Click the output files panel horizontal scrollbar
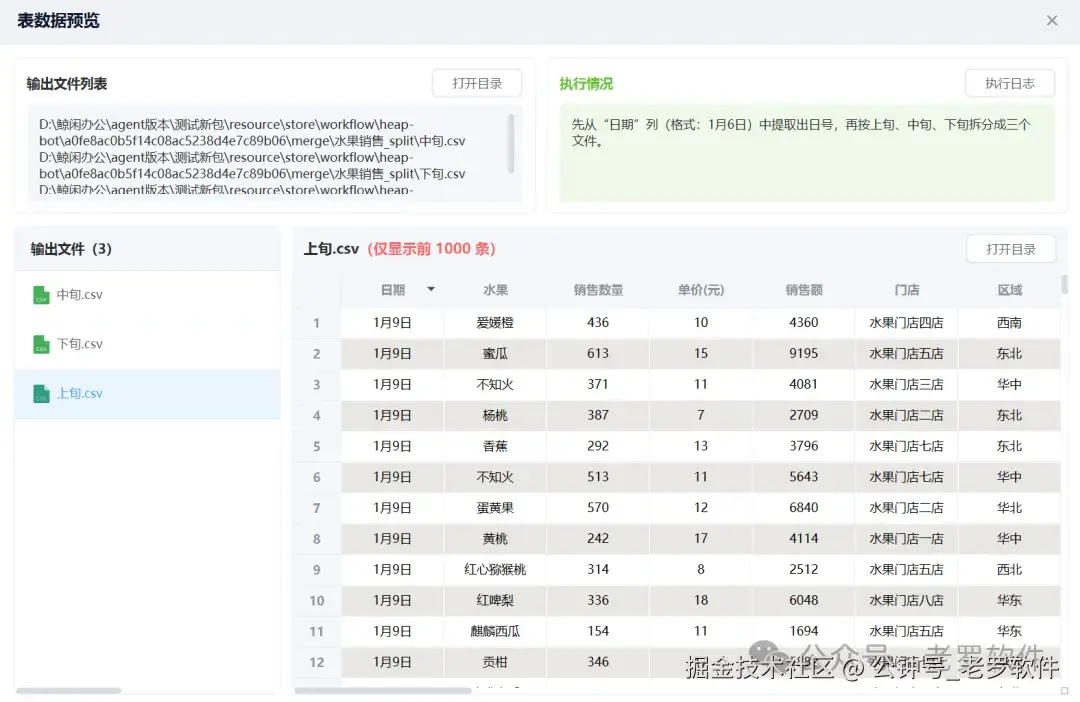This screenshot has height=702, width=1080. [x=69, y=690]
